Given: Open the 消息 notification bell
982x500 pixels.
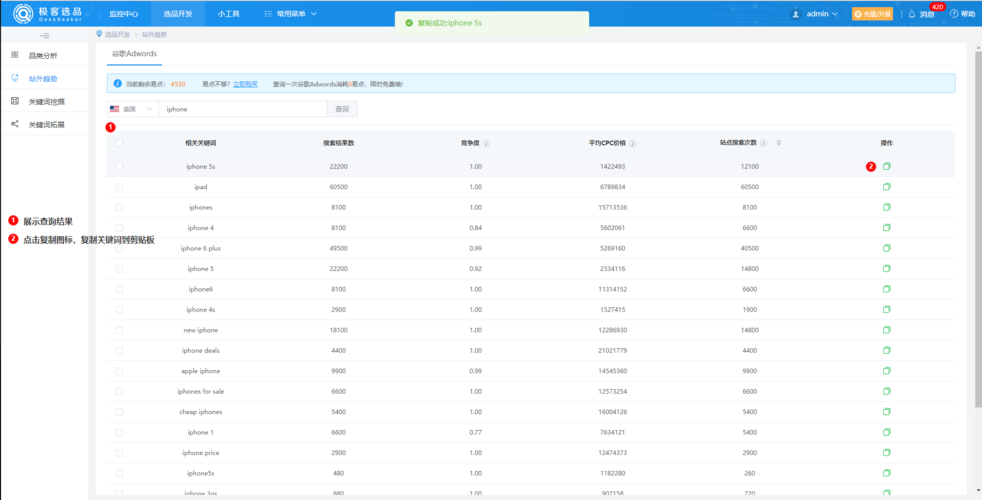Looking at the screenshot, I should point(912,14).
